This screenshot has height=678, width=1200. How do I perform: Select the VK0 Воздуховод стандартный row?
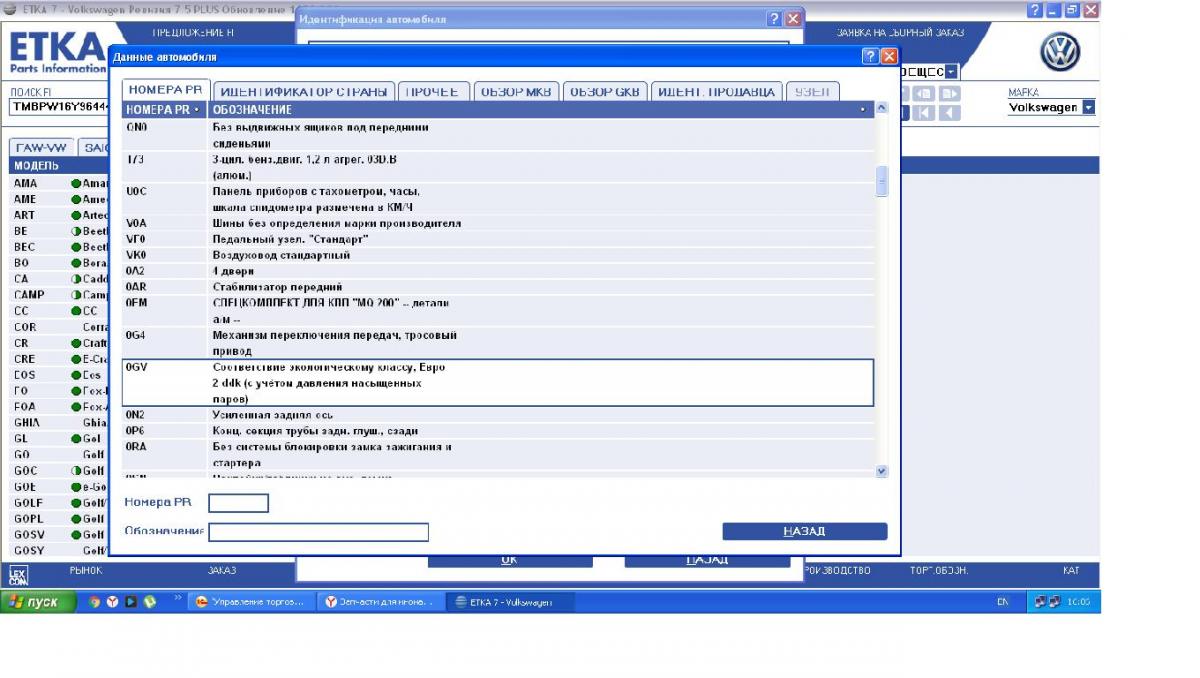tap(498, 255)
